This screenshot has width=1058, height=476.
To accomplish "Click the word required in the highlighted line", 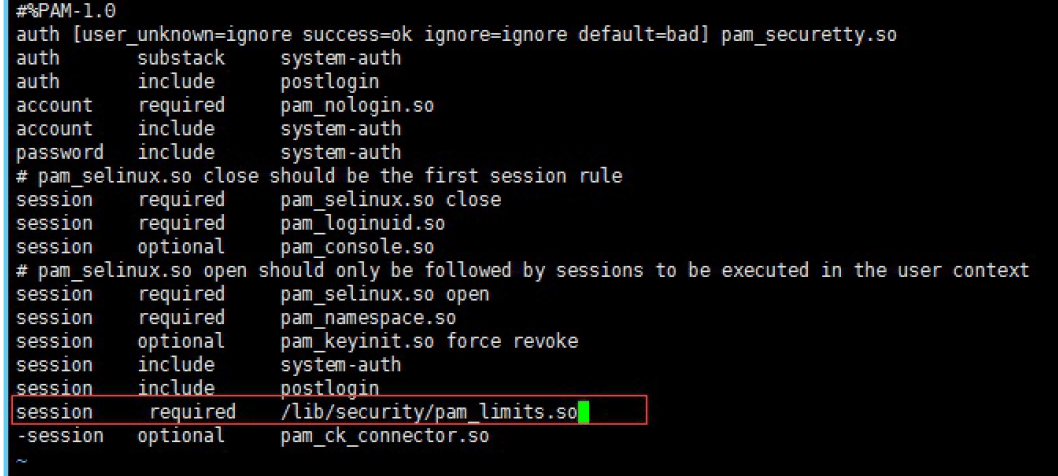I will [x=192, y=412].
